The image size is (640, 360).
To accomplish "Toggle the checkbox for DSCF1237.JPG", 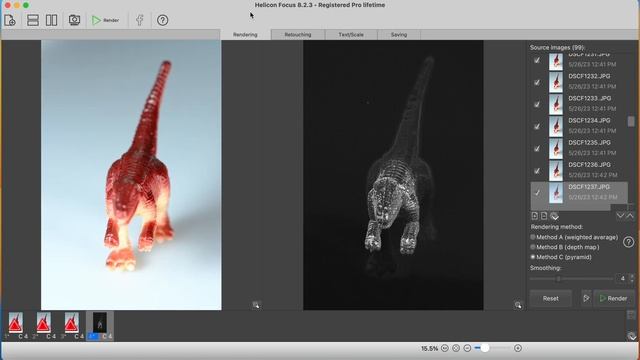I will click(537, 193).
